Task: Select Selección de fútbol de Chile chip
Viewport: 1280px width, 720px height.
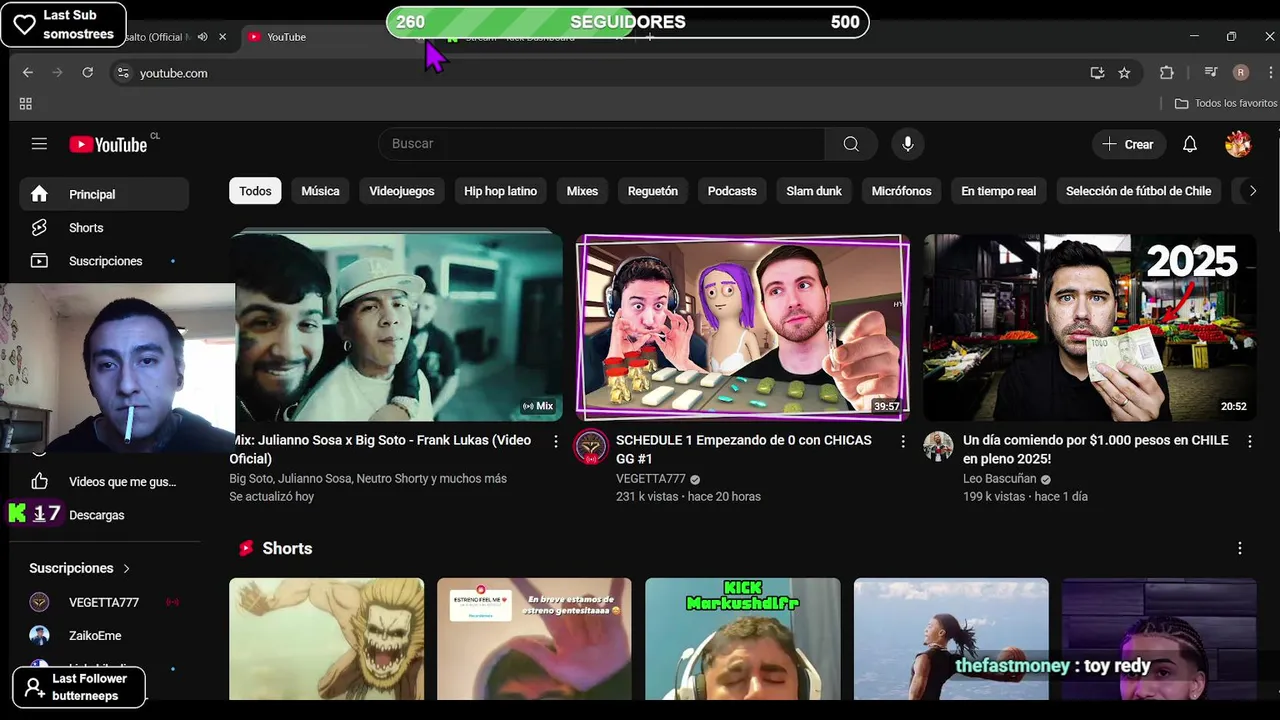Action: tap(1138, 191)
